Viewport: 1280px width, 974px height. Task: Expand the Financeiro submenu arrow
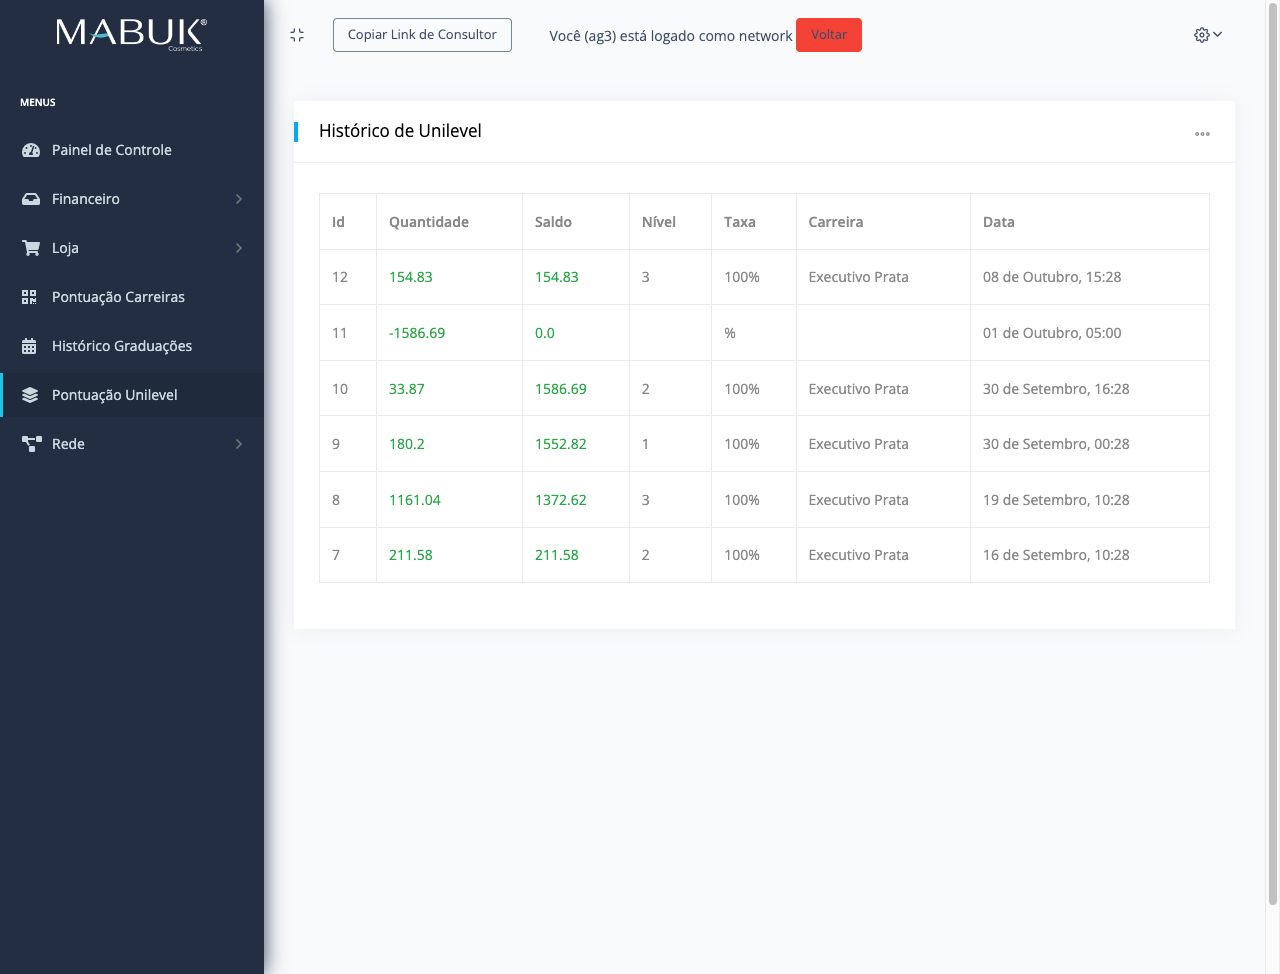pos(239,199)
